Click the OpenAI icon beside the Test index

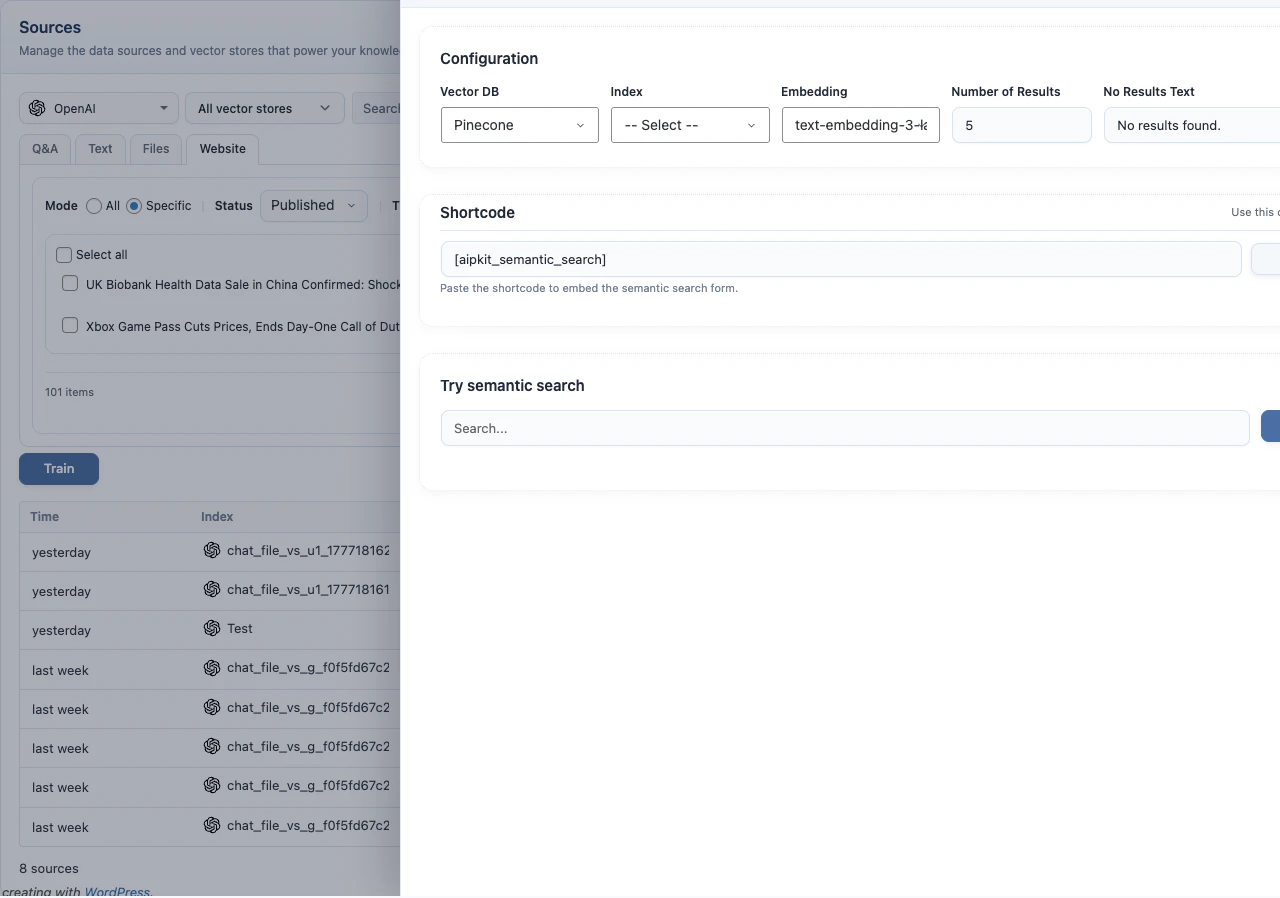pos(211,629)
